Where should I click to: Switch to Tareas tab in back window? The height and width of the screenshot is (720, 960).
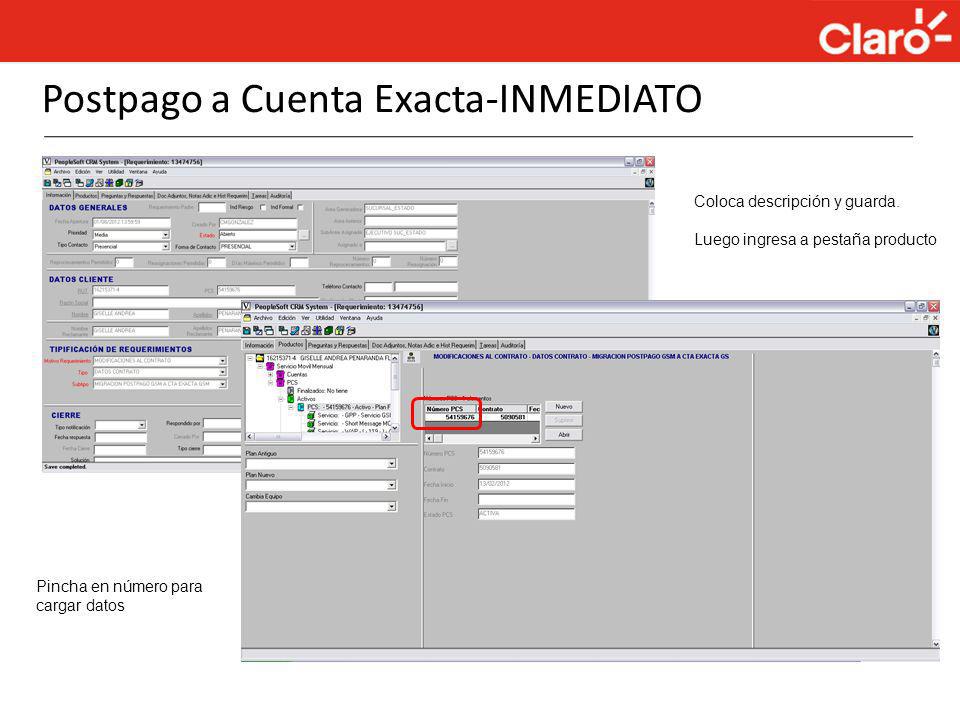tap(260, 196)
